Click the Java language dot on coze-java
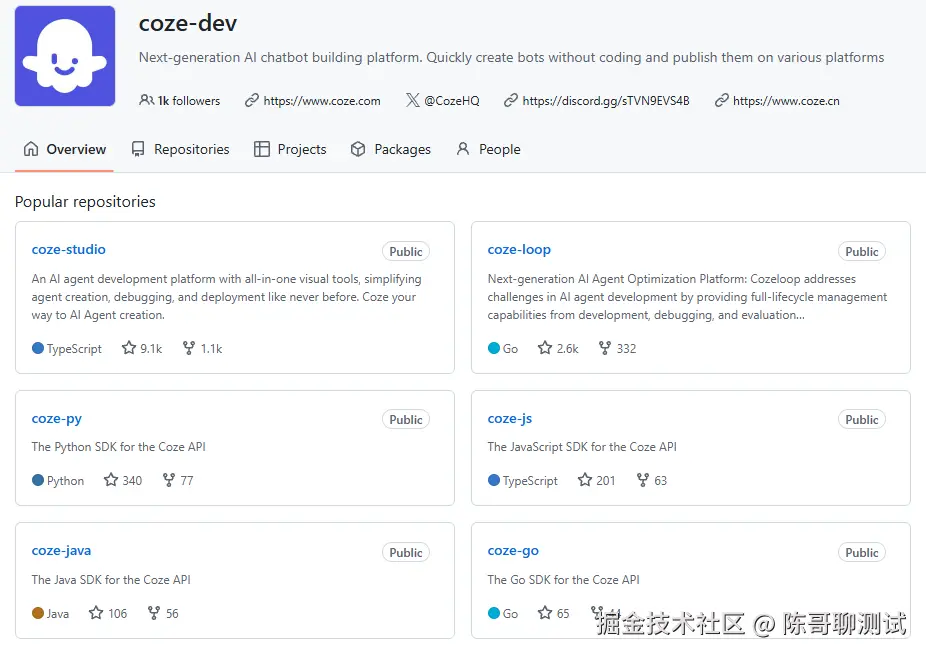The height and width of the screenshot is (657, 926). tap(38, 613)
